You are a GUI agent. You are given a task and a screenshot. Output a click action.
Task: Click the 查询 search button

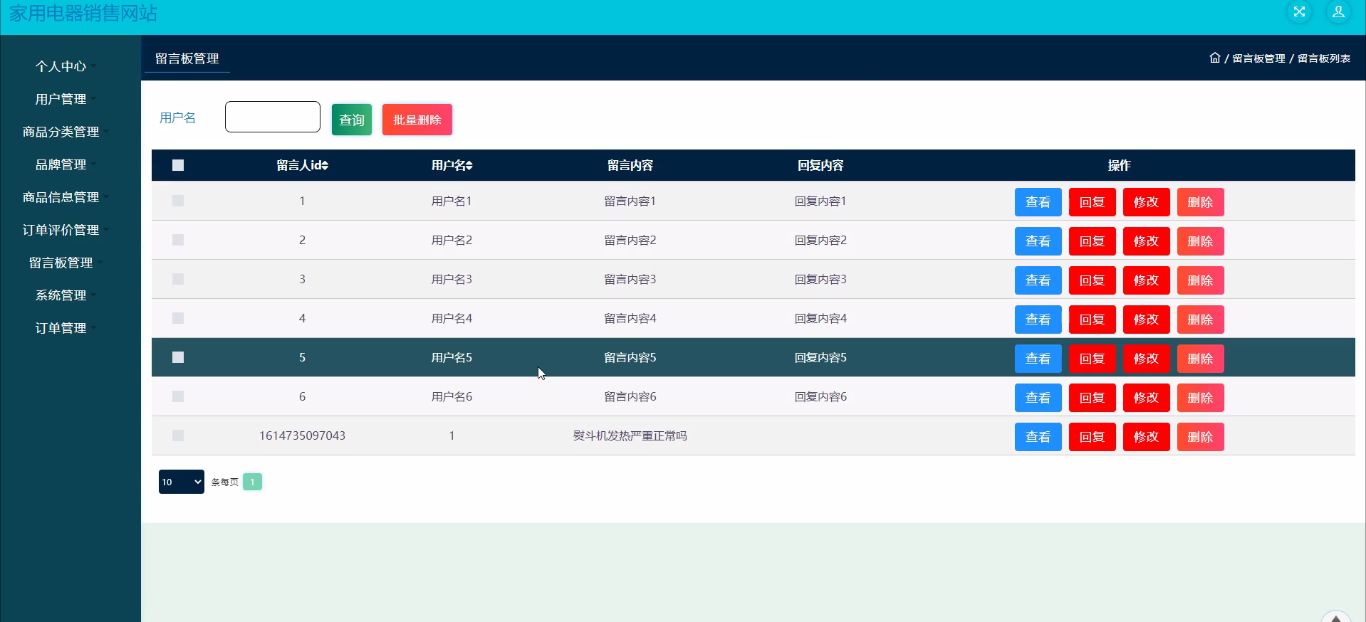click(x=352, y=120)
